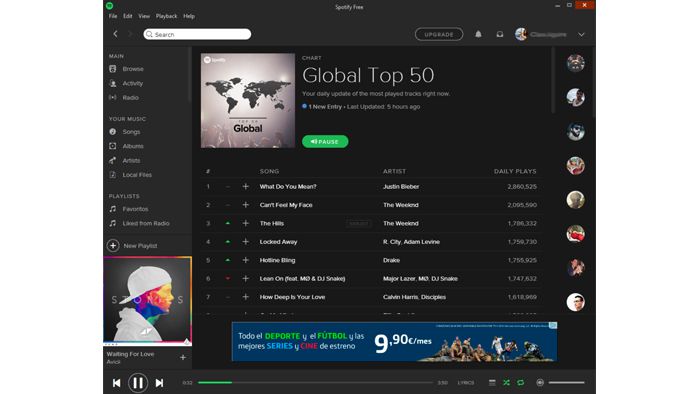Open R. City, Adam Levine artist link
The image size is (700, 394).
[x=411, y=242]
